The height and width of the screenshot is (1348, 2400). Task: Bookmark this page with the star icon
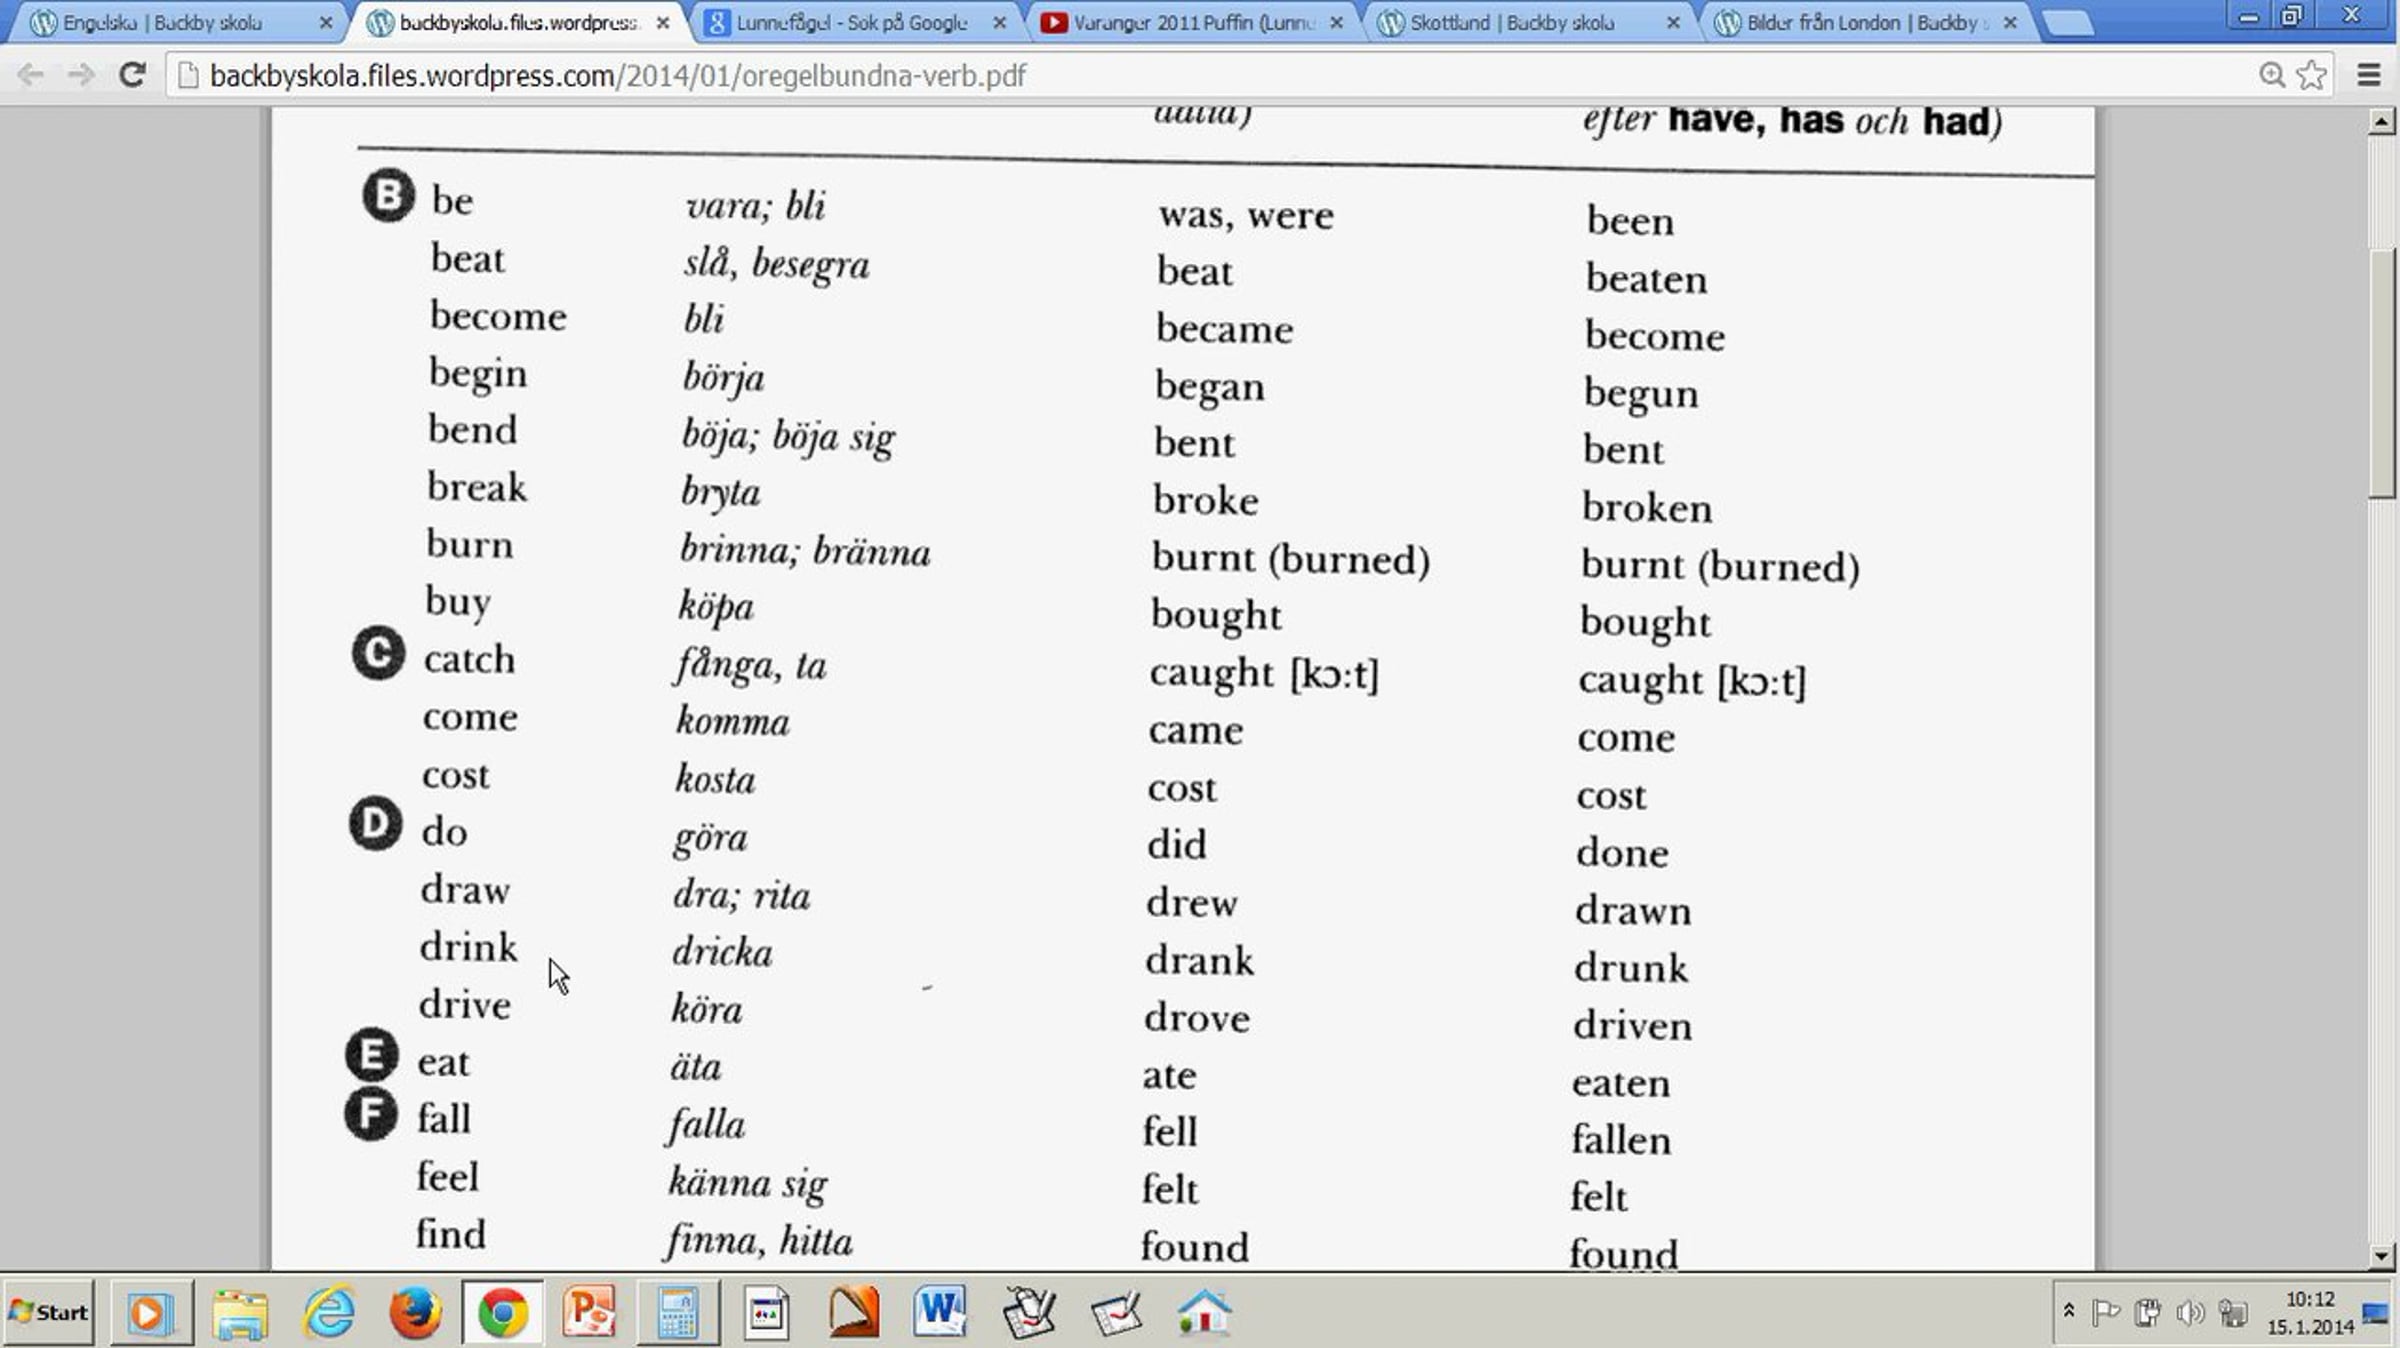click(2311, 75)
